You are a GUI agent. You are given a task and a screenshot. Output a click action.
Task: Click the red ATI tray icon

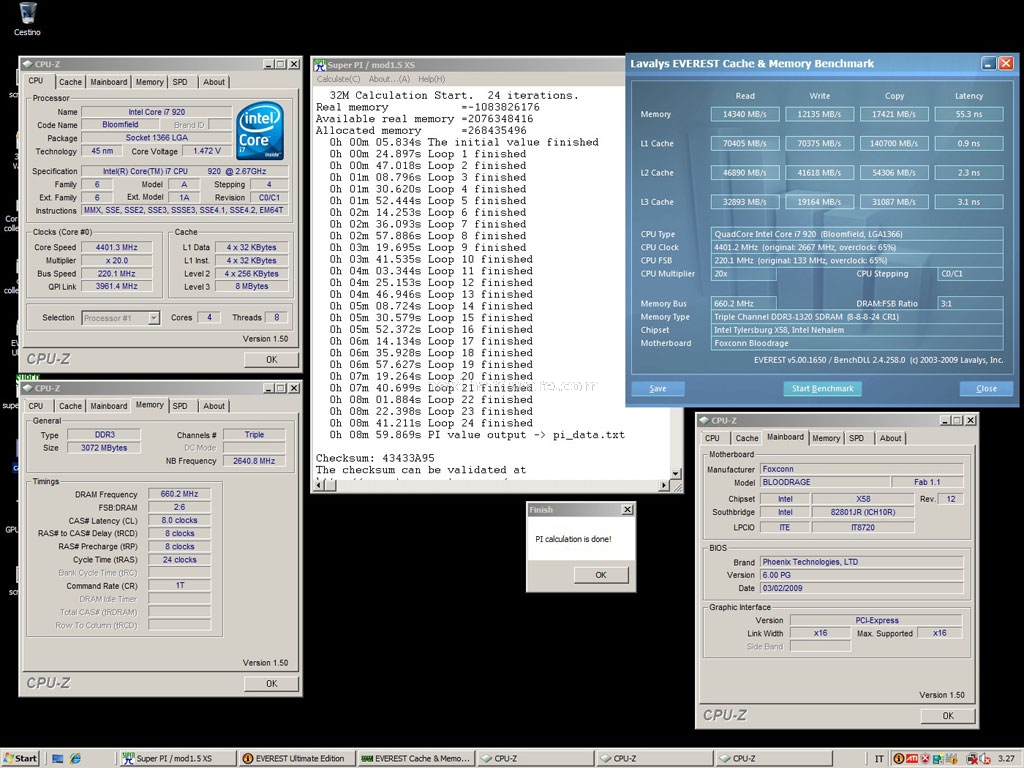[x=911, y=758]
